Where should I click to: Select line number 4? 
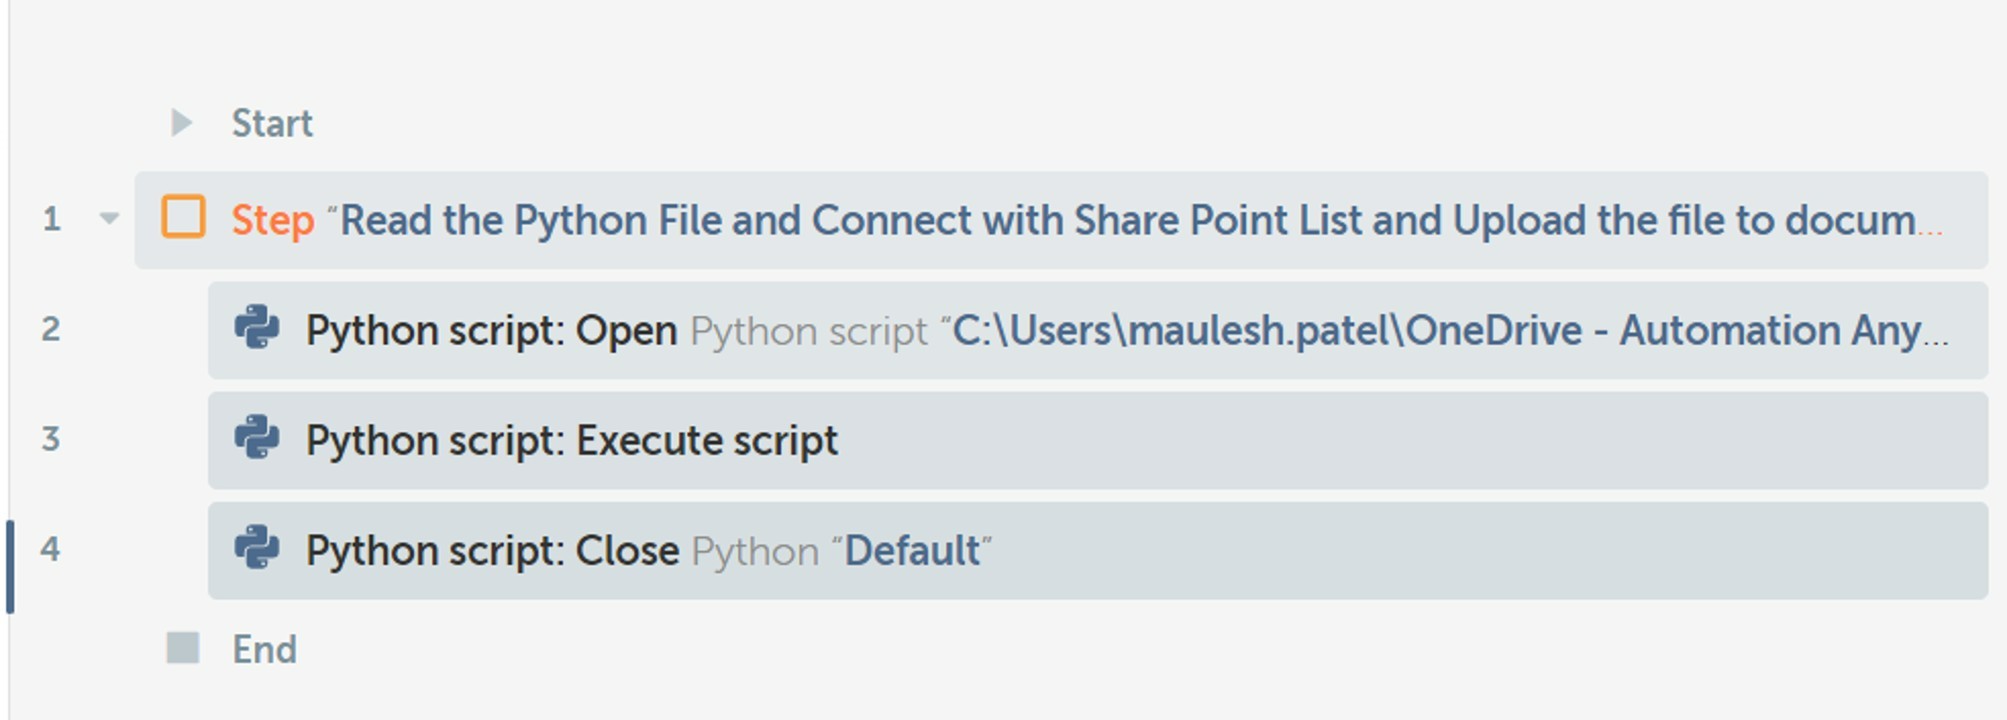click(51, 549)
